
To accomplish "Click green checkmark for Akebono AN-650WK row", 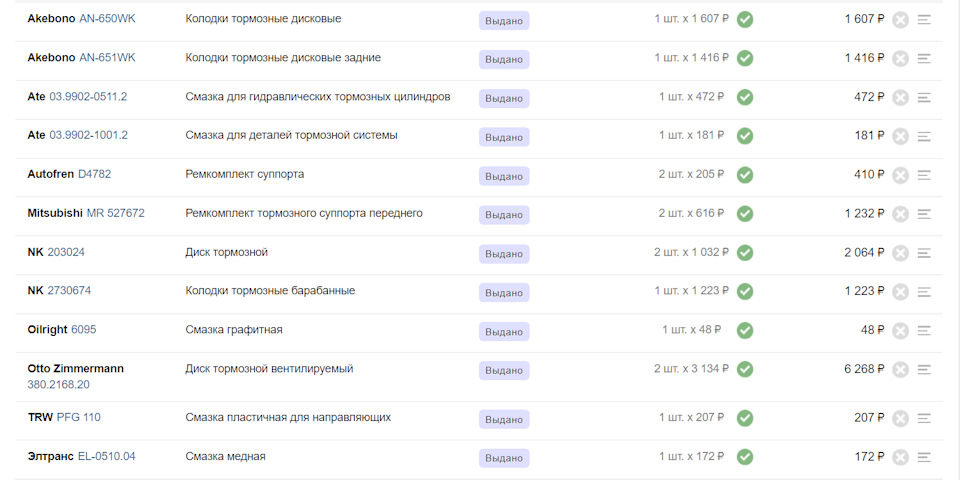I will [x=744, y=20].
